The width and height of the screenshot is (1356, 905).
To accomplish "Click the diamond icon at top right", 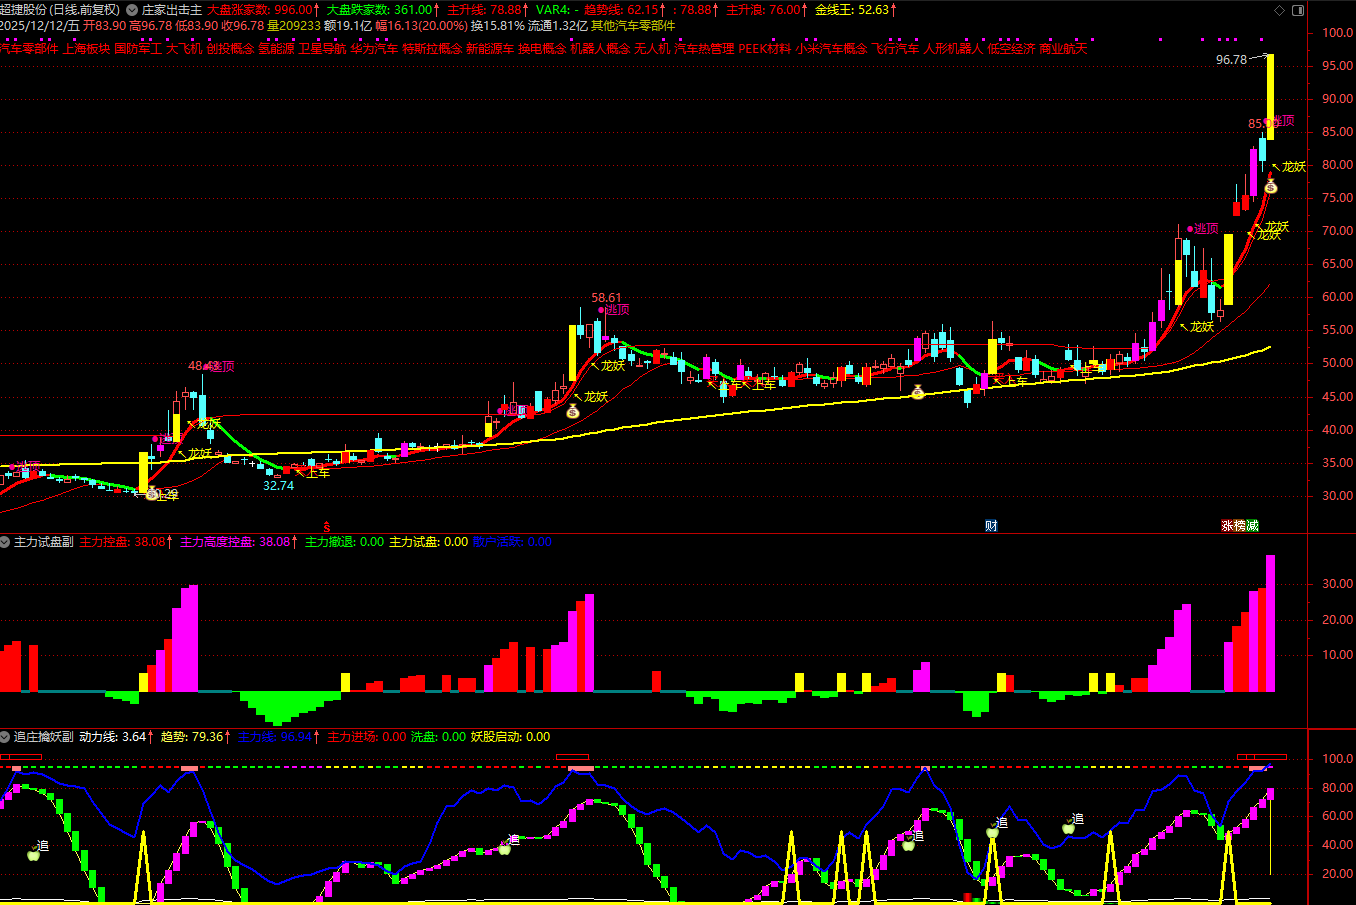I will tap(1280, 10).
